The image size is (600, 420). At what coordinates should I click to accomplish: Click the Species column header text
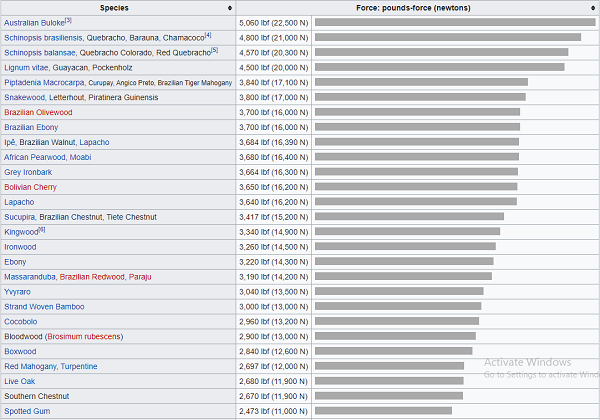(114, 8)
